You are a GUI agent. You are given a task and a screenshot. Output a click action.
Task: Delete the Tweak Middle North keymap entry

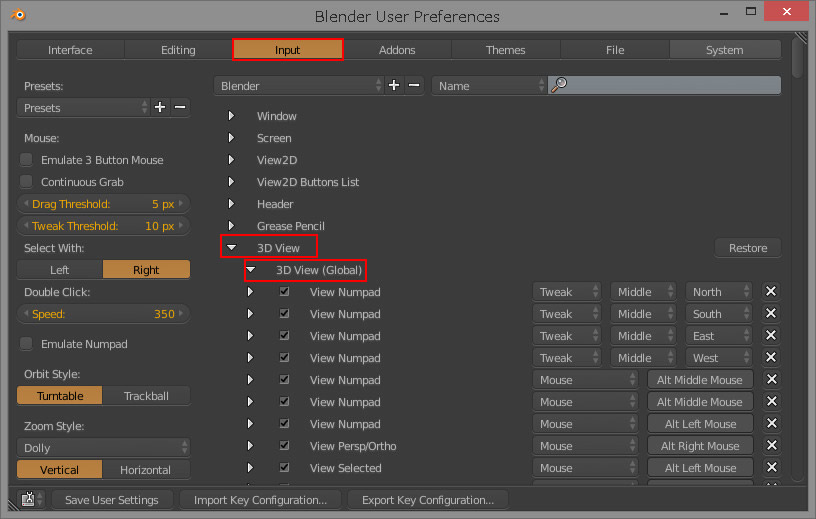tap(771, 292)
